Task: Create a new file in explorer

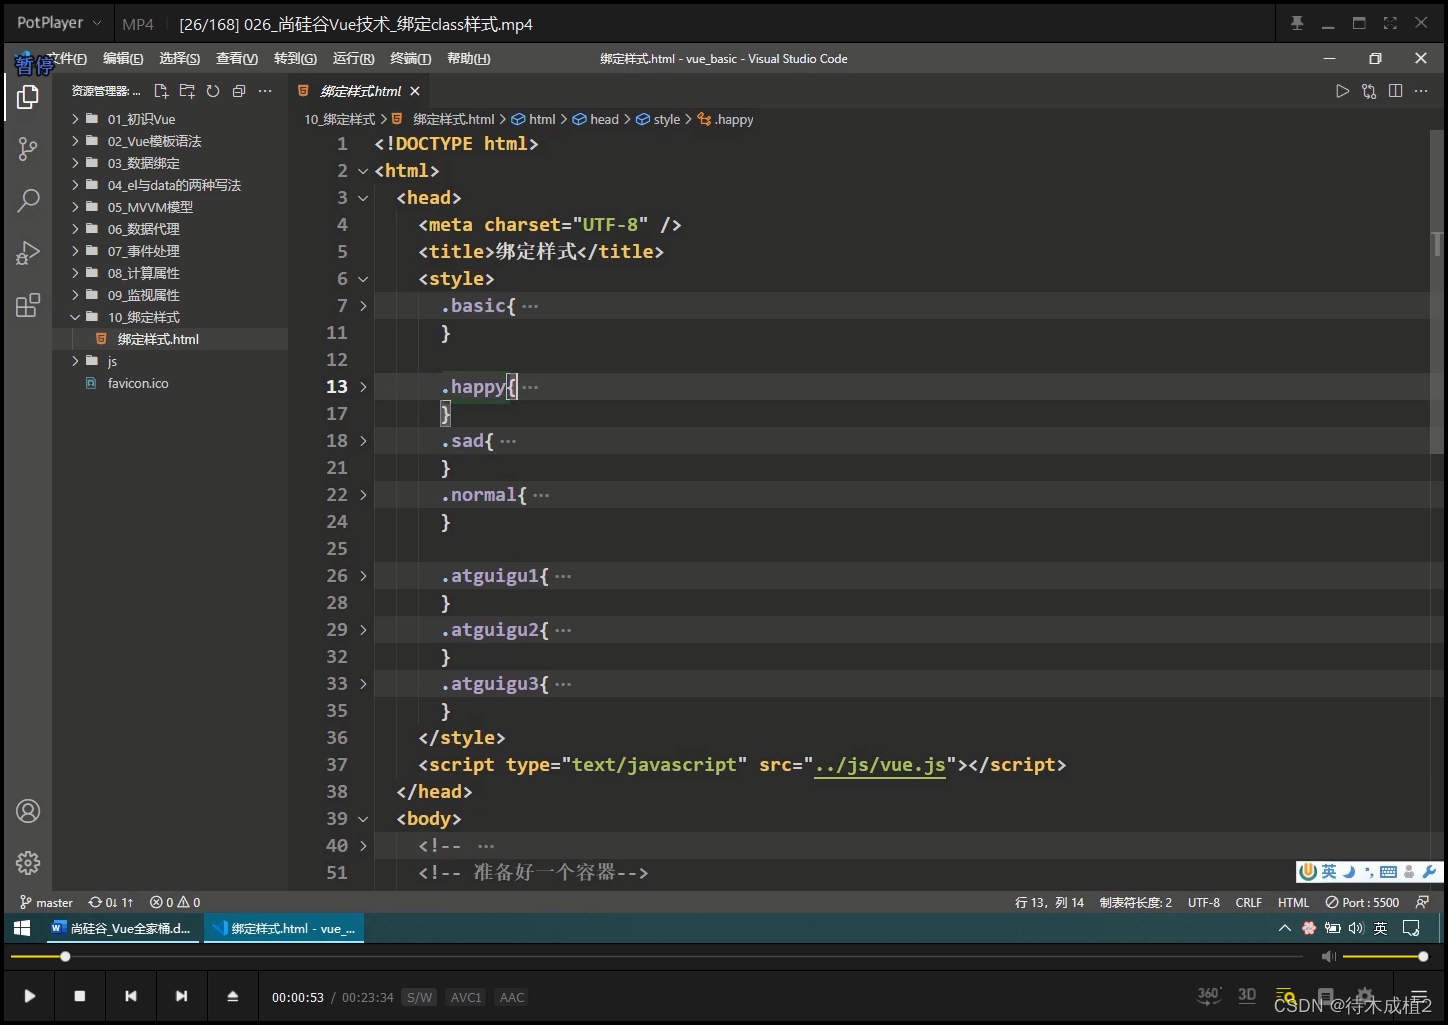Action: coord(161,91)
